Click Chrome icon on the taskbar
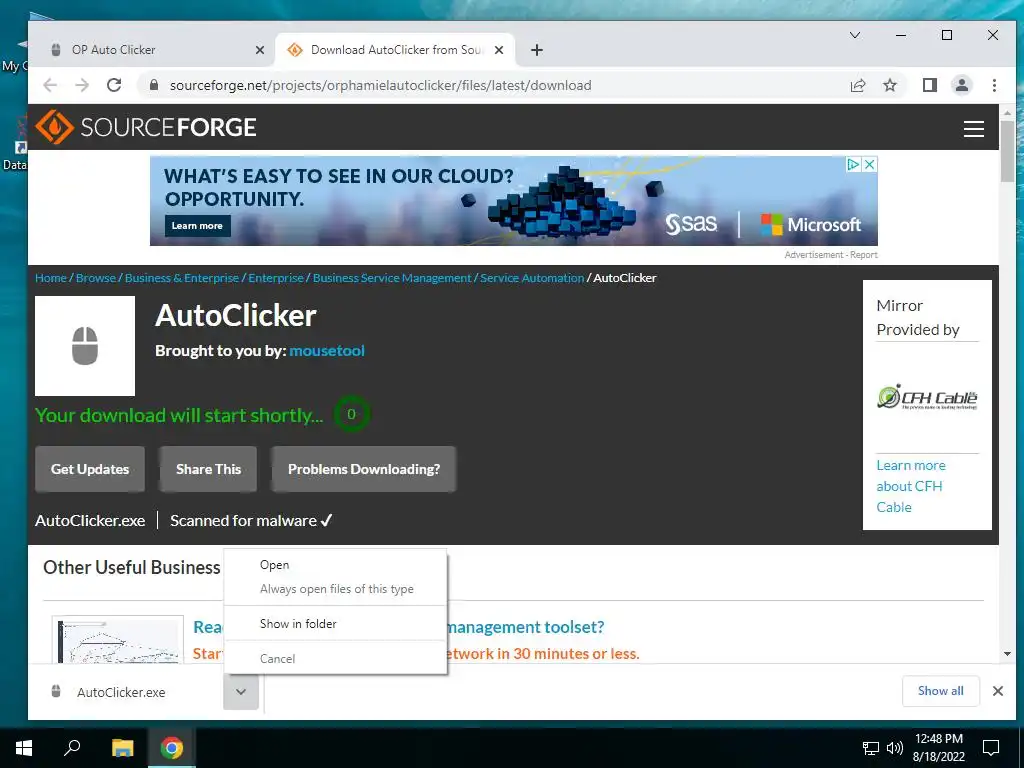Screen dimensions: 1024x768 pos(172,748)
